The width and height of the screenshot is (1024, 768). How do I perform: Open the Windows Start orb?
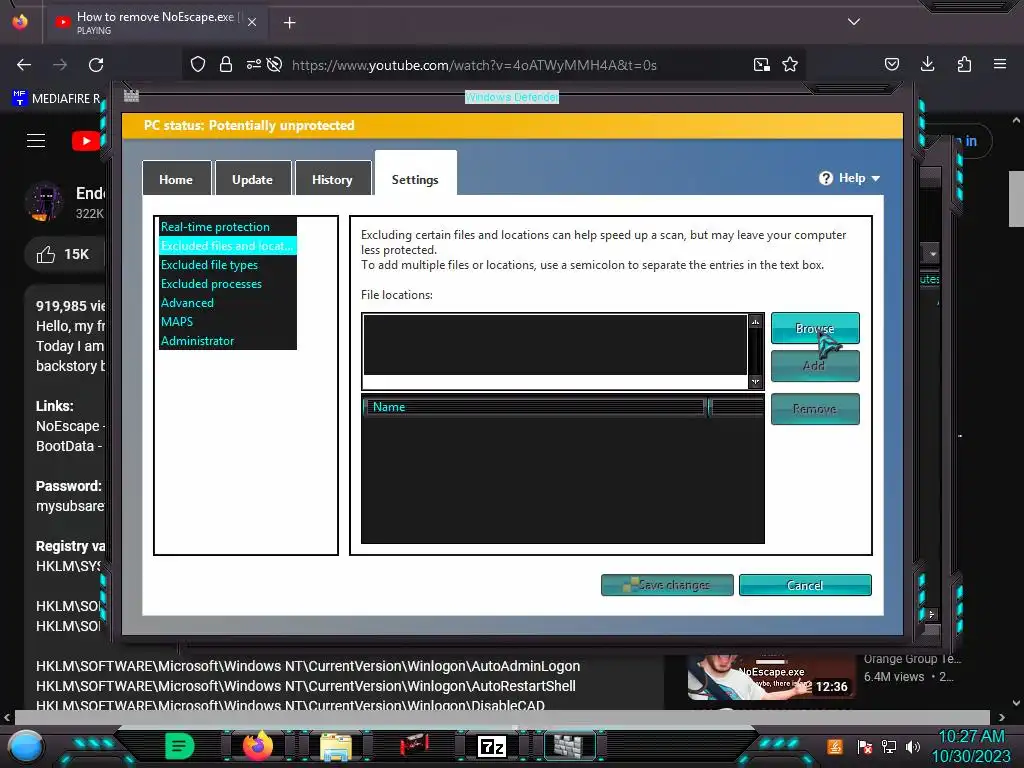[x=26, y=746]
